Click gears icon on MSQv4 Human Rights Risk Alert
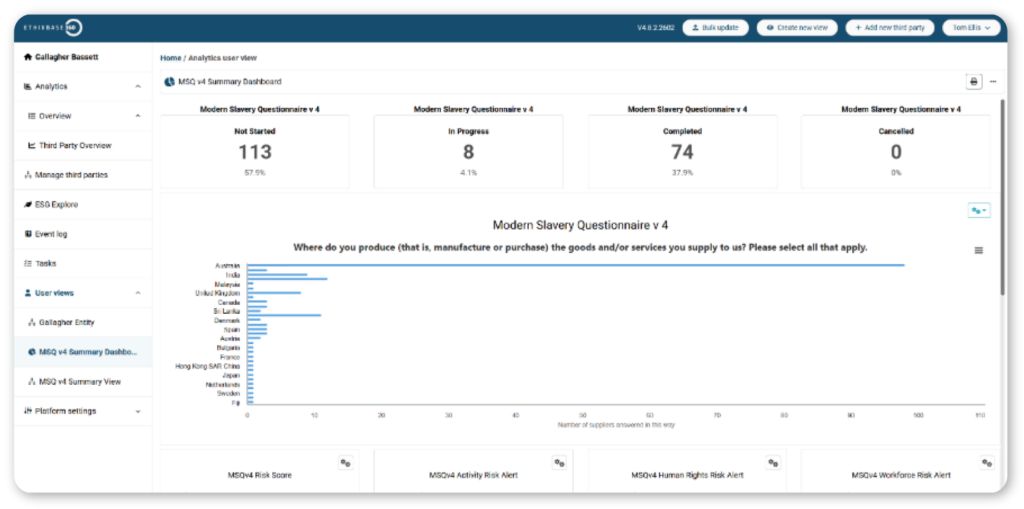This screenshot has width=1024, height=509. pos(773,463)
